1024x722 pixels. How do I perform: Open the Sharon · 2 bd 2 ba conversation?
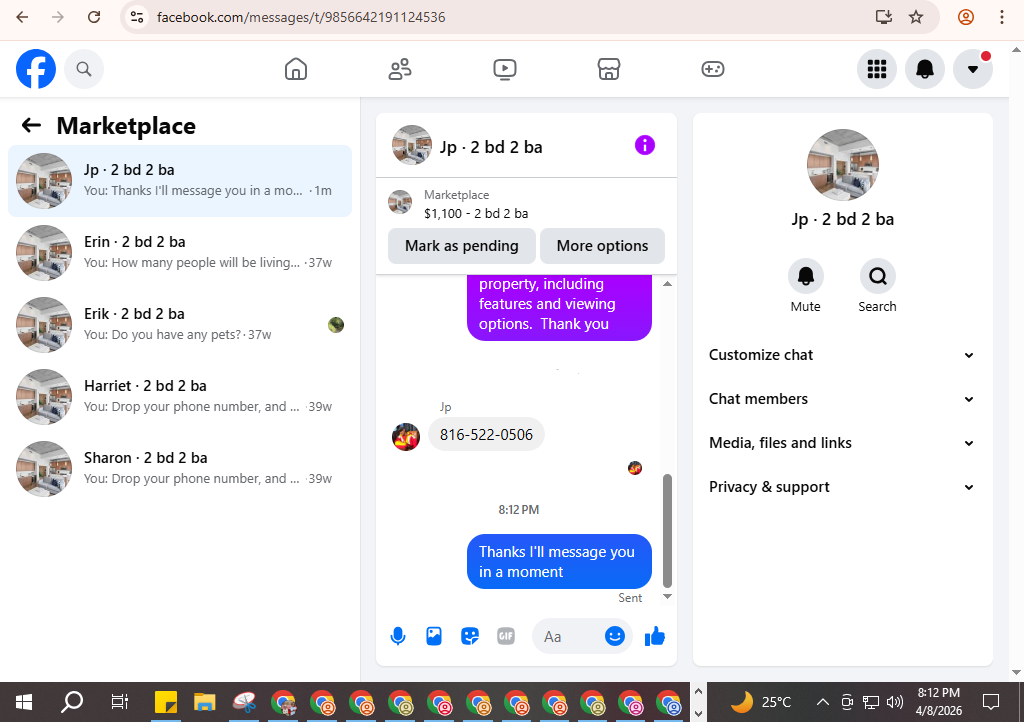180,468
